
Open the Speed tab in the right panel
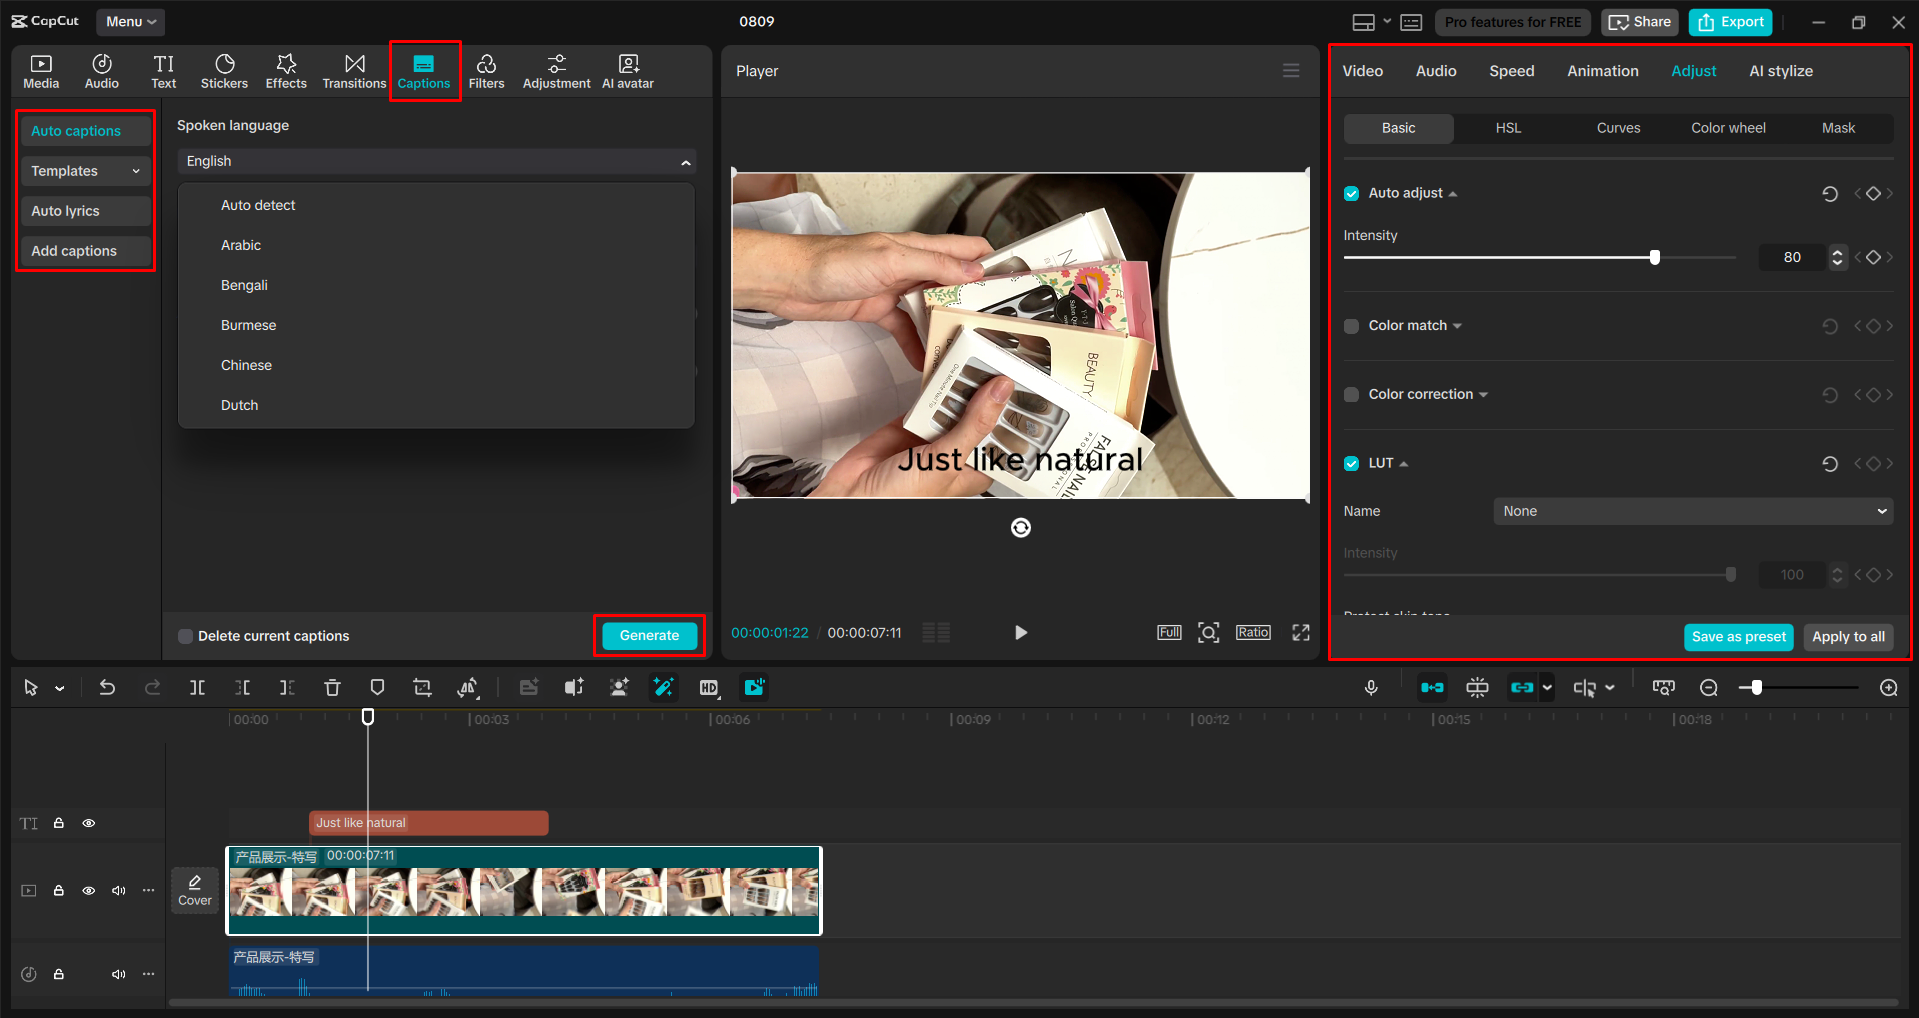(1511, 70)
